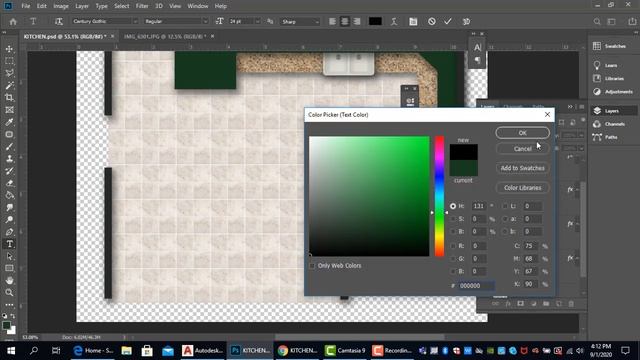Open the warp text option
The image size is (640, 360).
(x=394, y=21)
